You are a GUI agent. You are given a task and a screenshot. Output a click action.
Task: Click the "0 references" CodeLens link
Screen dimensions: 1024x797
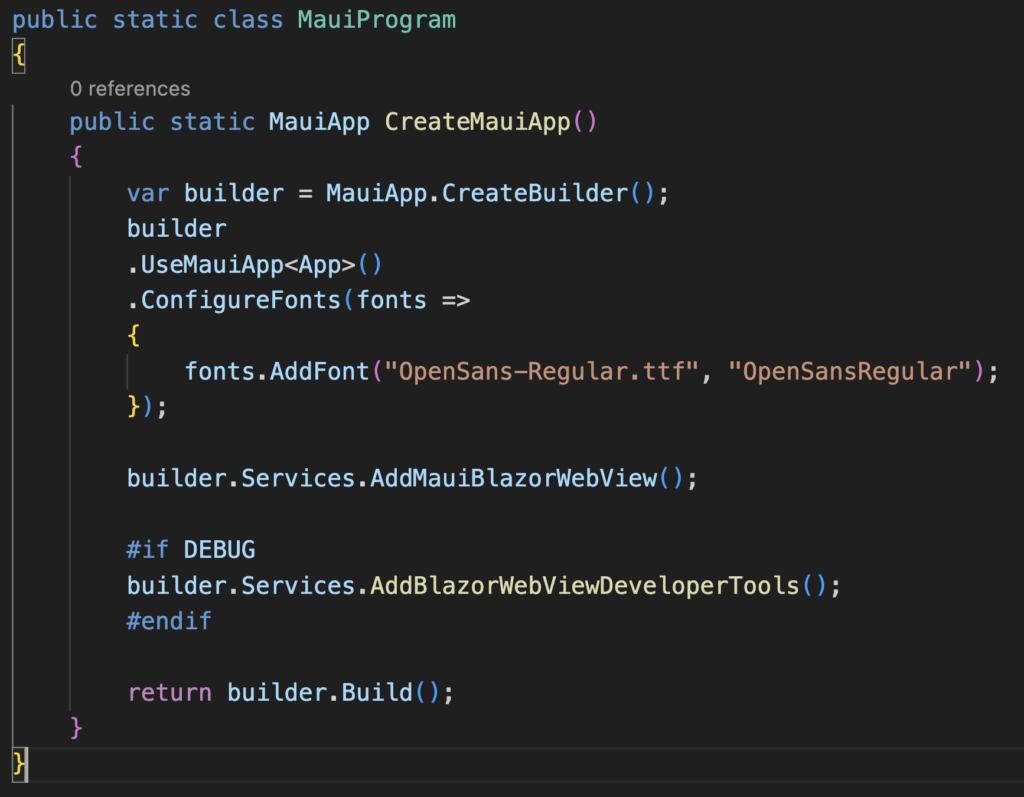click(130, 89)
